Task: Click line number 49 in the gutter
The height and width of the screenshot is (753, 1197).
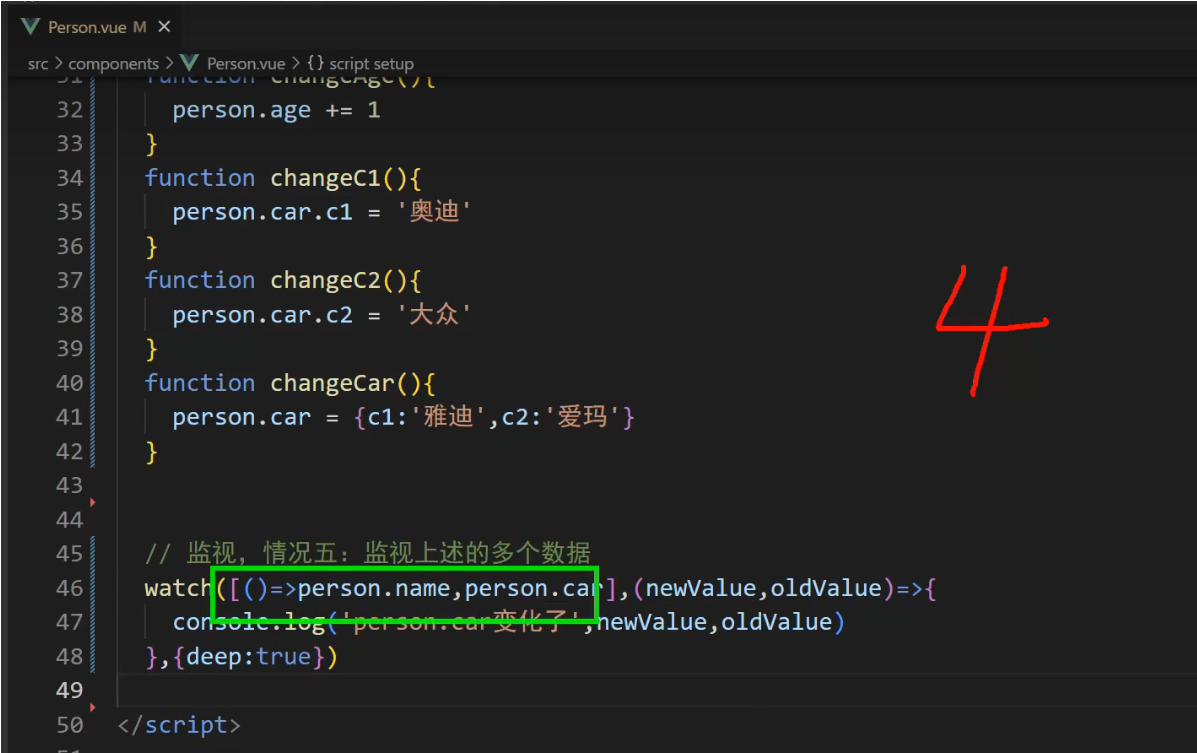Action: tap(69, 690)
